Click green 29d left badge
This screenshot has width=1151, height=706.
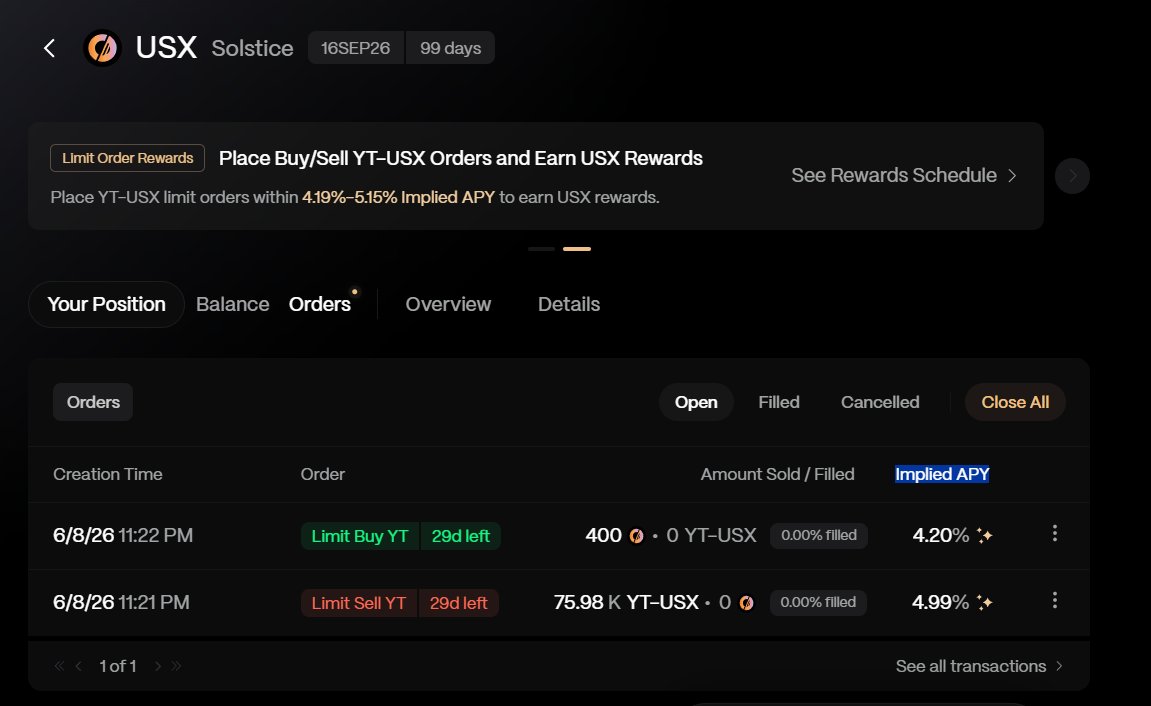[x=460, y=536]
